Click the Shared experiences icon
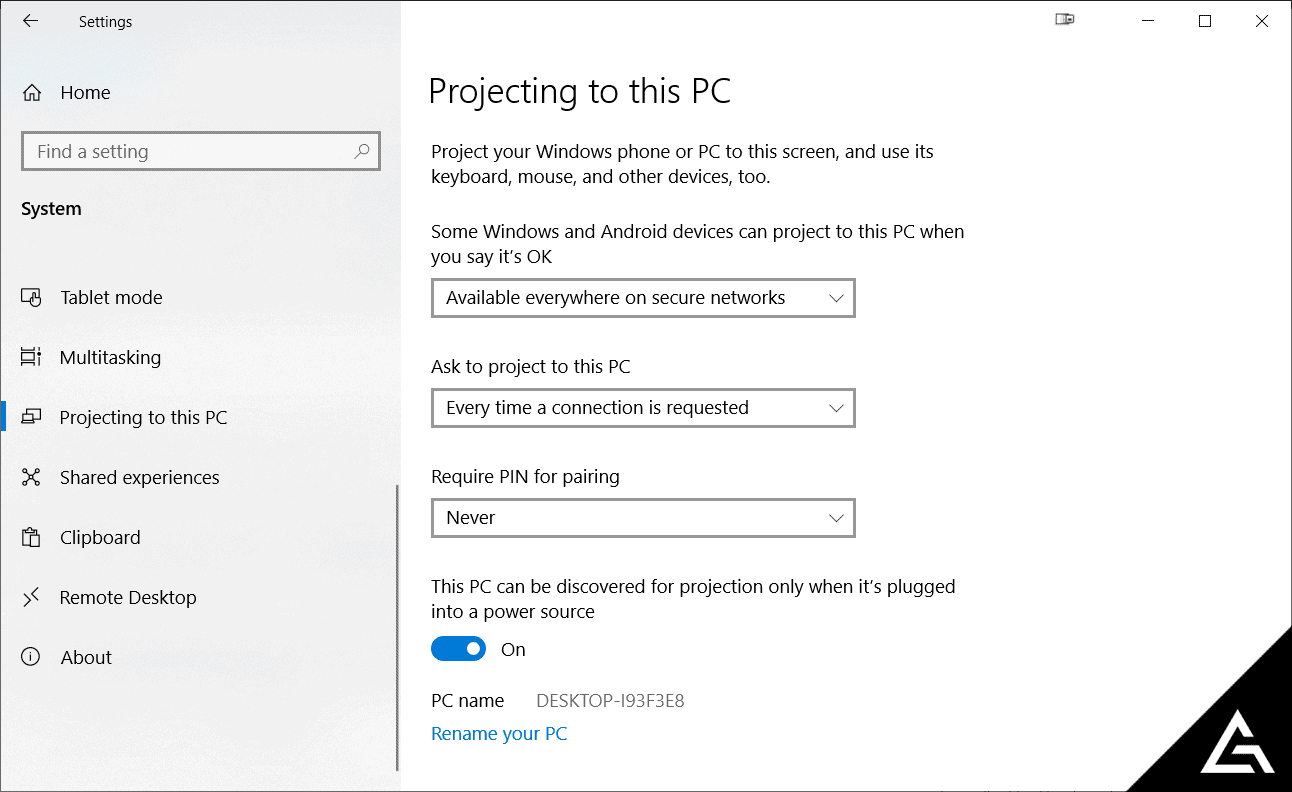Viewport: 1292px width, 792px height. (31, 478)
